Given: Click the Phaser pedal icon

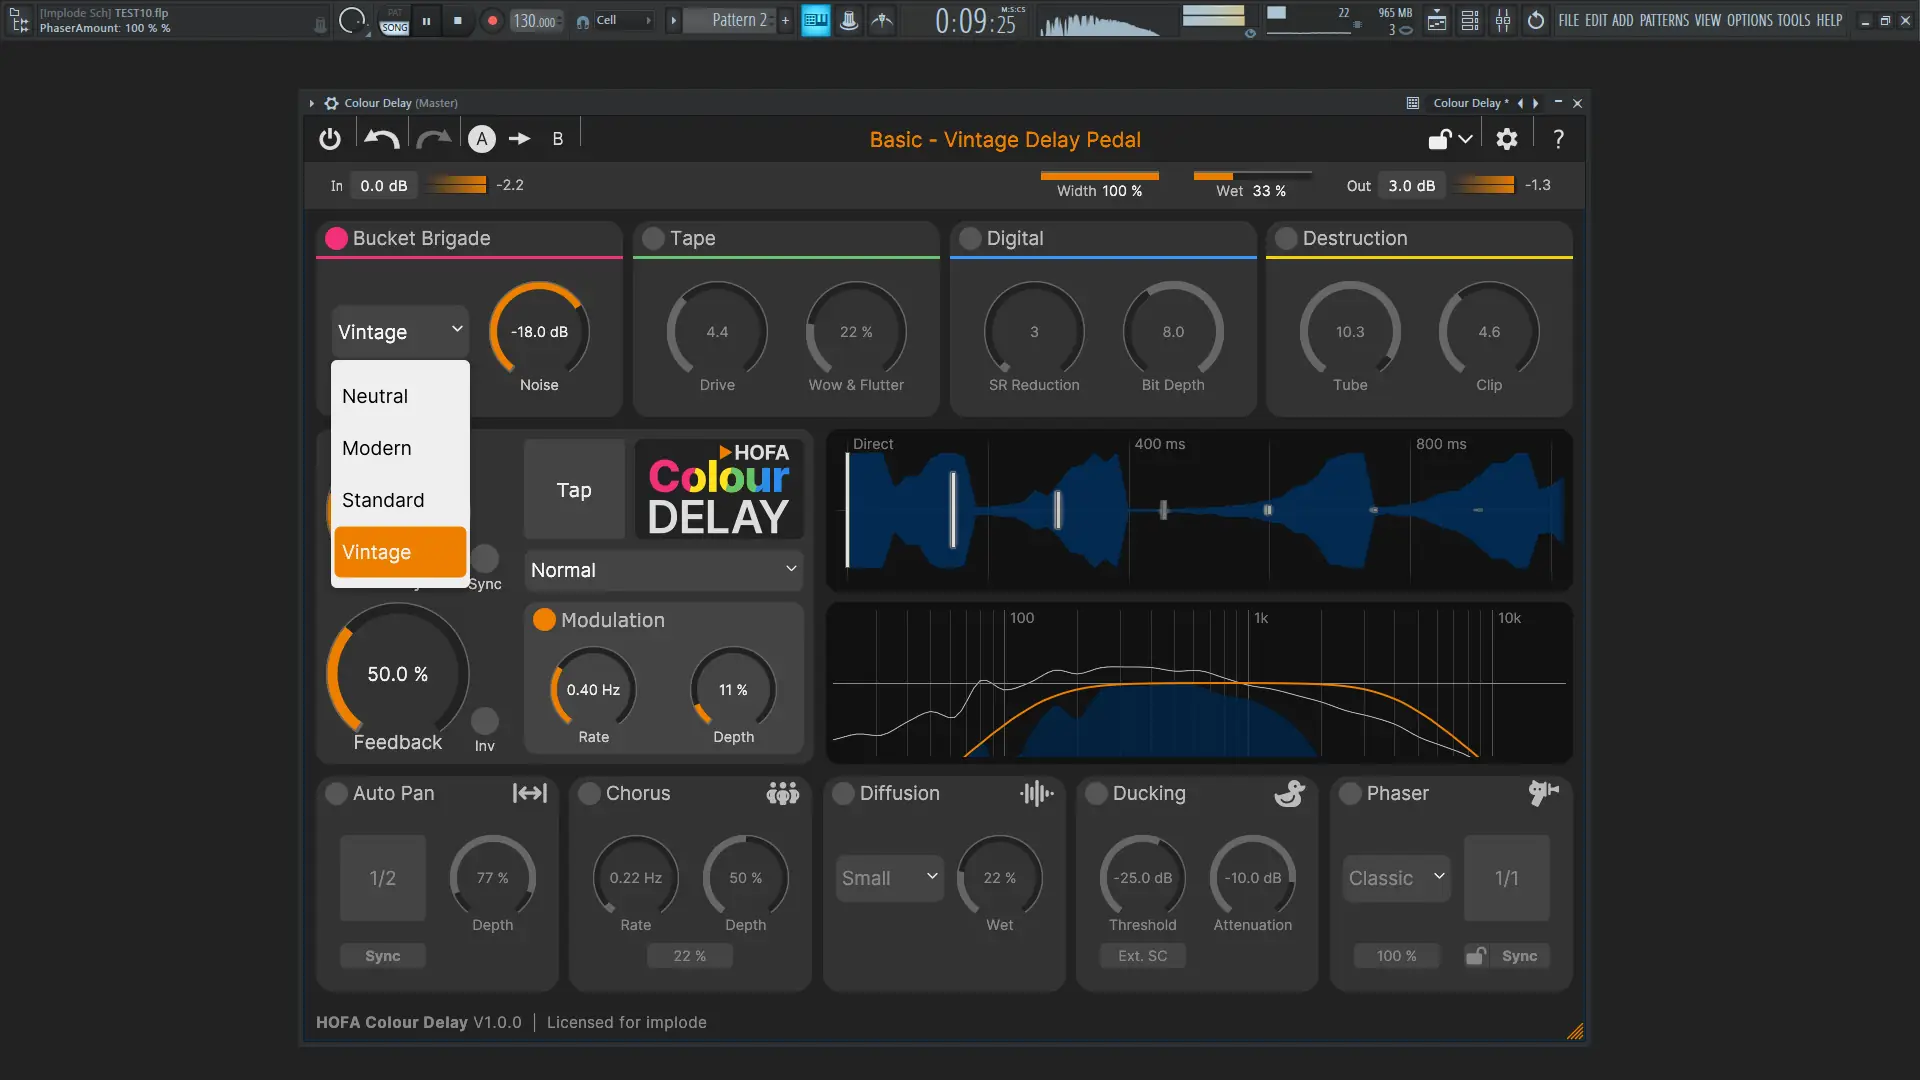Looking at the screenshot, I should pos(1542,793).
